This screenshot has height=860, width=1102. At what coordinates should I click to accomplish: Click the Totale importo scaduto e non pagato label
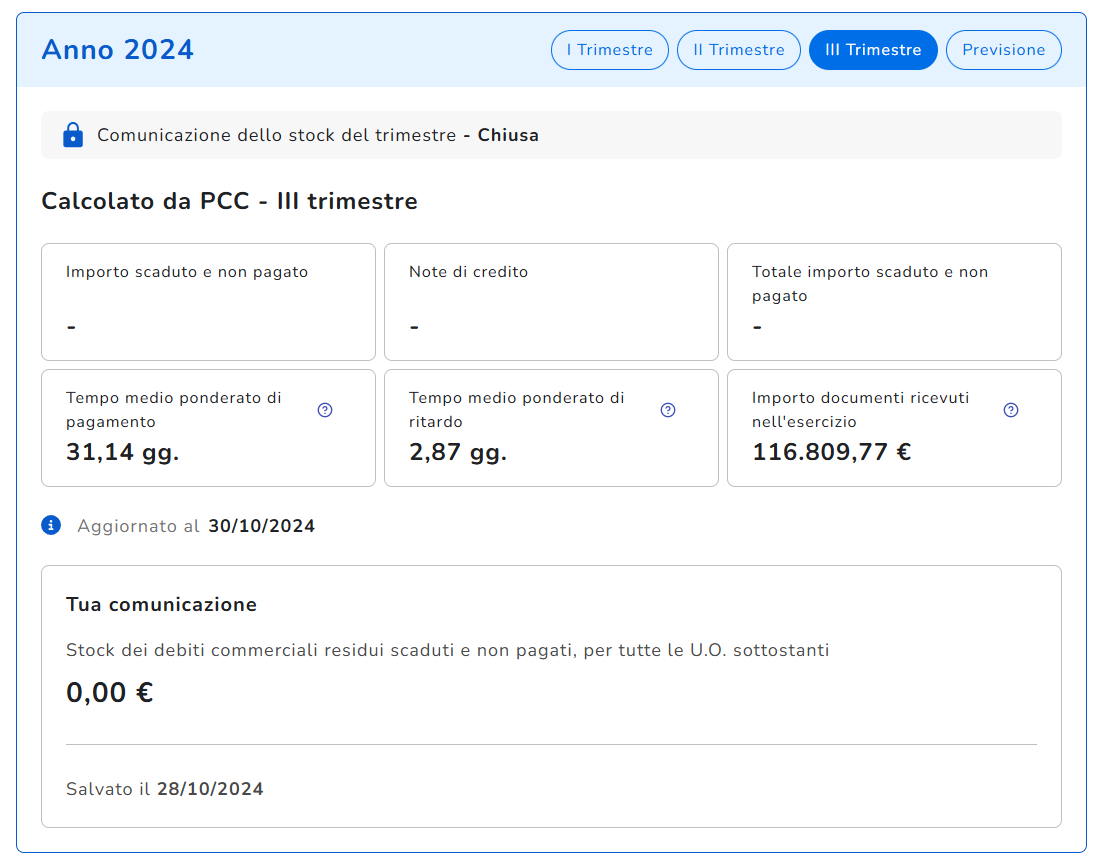tap(869, 283)
